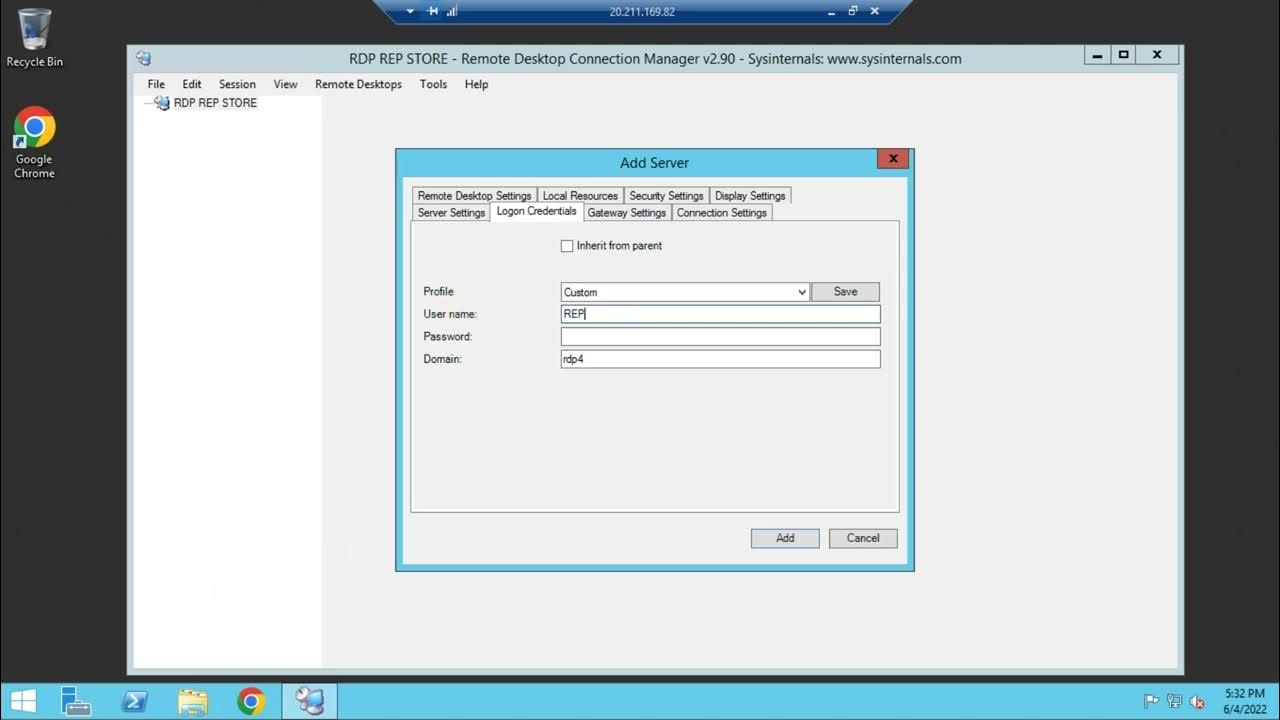Viewport: 1280px width, 720px height.
Task: Maximize the RDCMan main window
Action: [x=1123, y=55]
